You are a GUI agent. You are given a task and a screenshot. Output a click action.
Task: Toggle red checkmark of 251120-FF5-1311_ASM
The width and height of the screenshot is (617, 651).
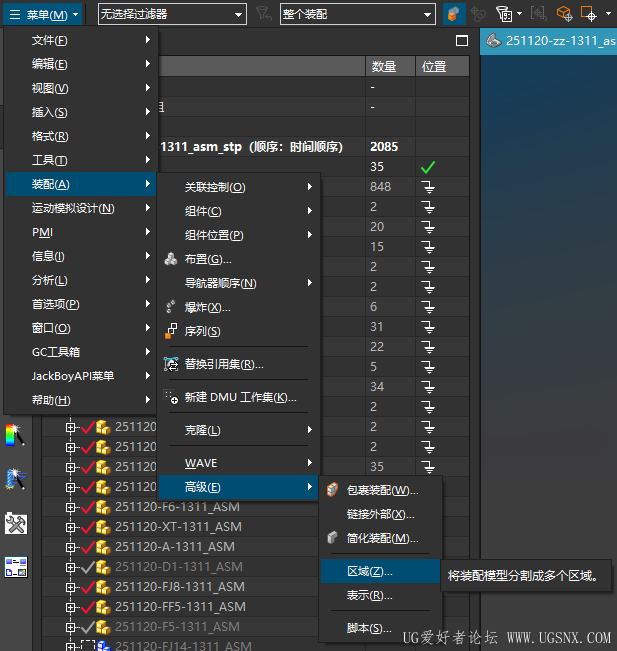point(88,607)
